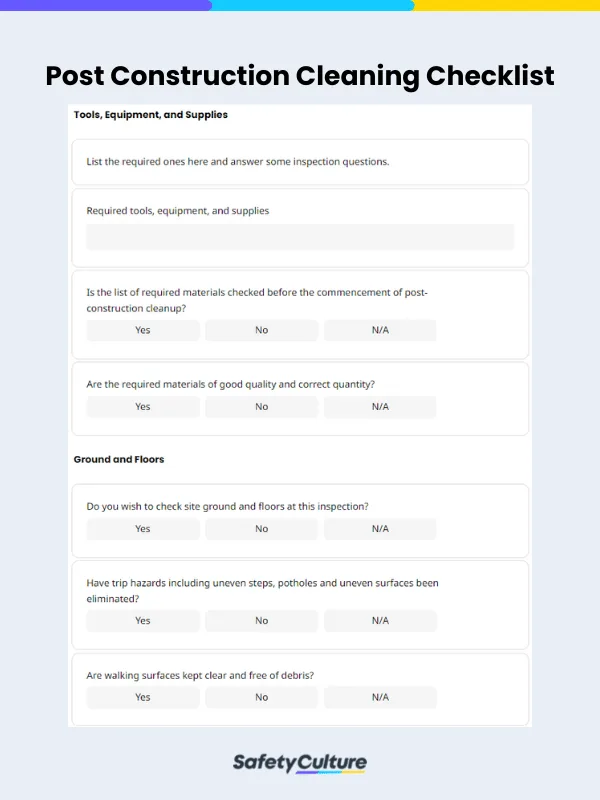Pick Yes for walking surfaces kept clear
This screenshot has width=600, height=800.
(x=143, y=697)
